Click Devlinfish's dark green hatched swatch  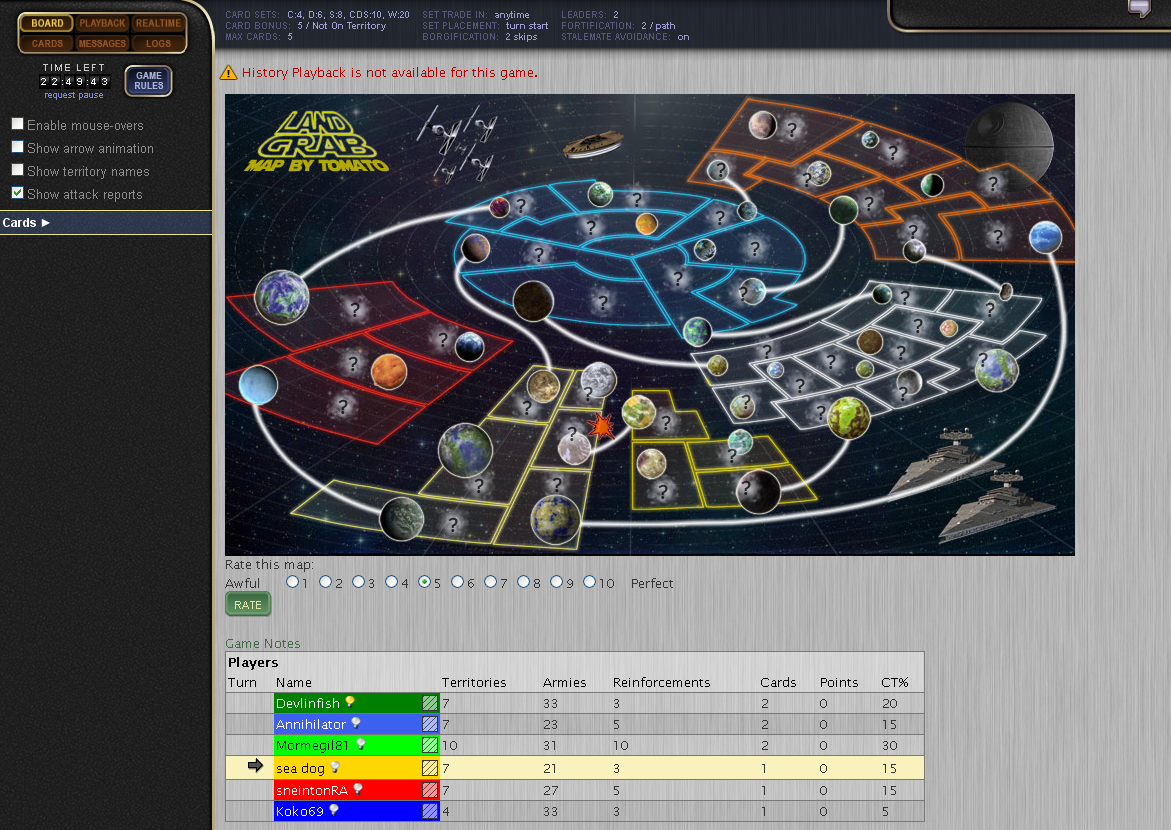pos(430,703)
